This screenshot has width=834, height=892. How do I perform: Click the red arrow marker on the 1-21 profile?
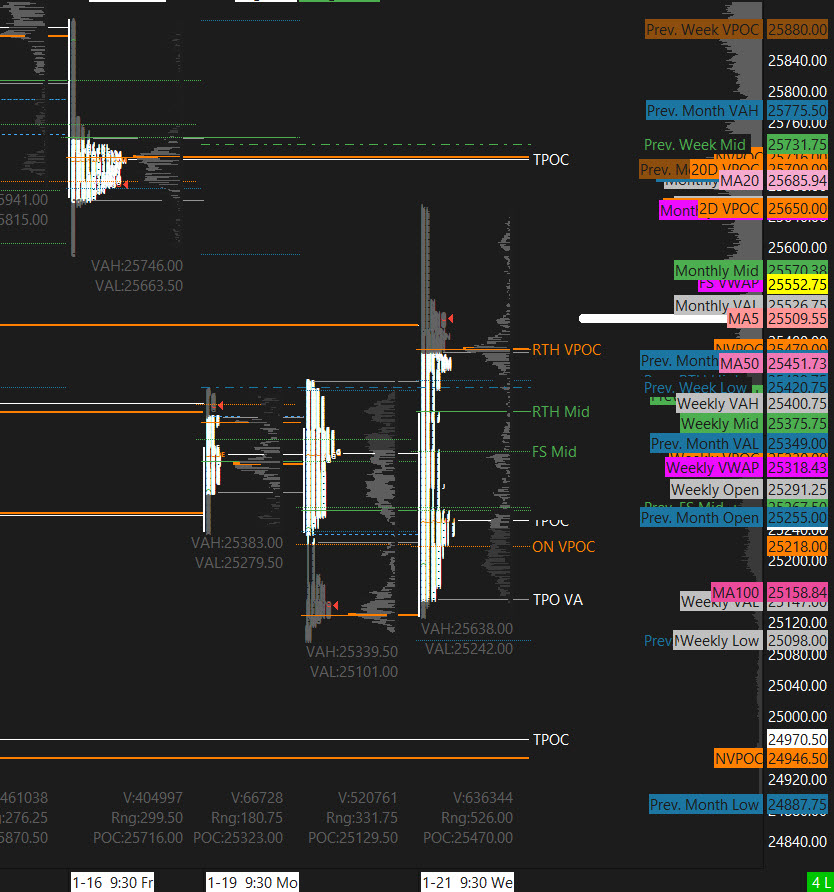[450, 318]
